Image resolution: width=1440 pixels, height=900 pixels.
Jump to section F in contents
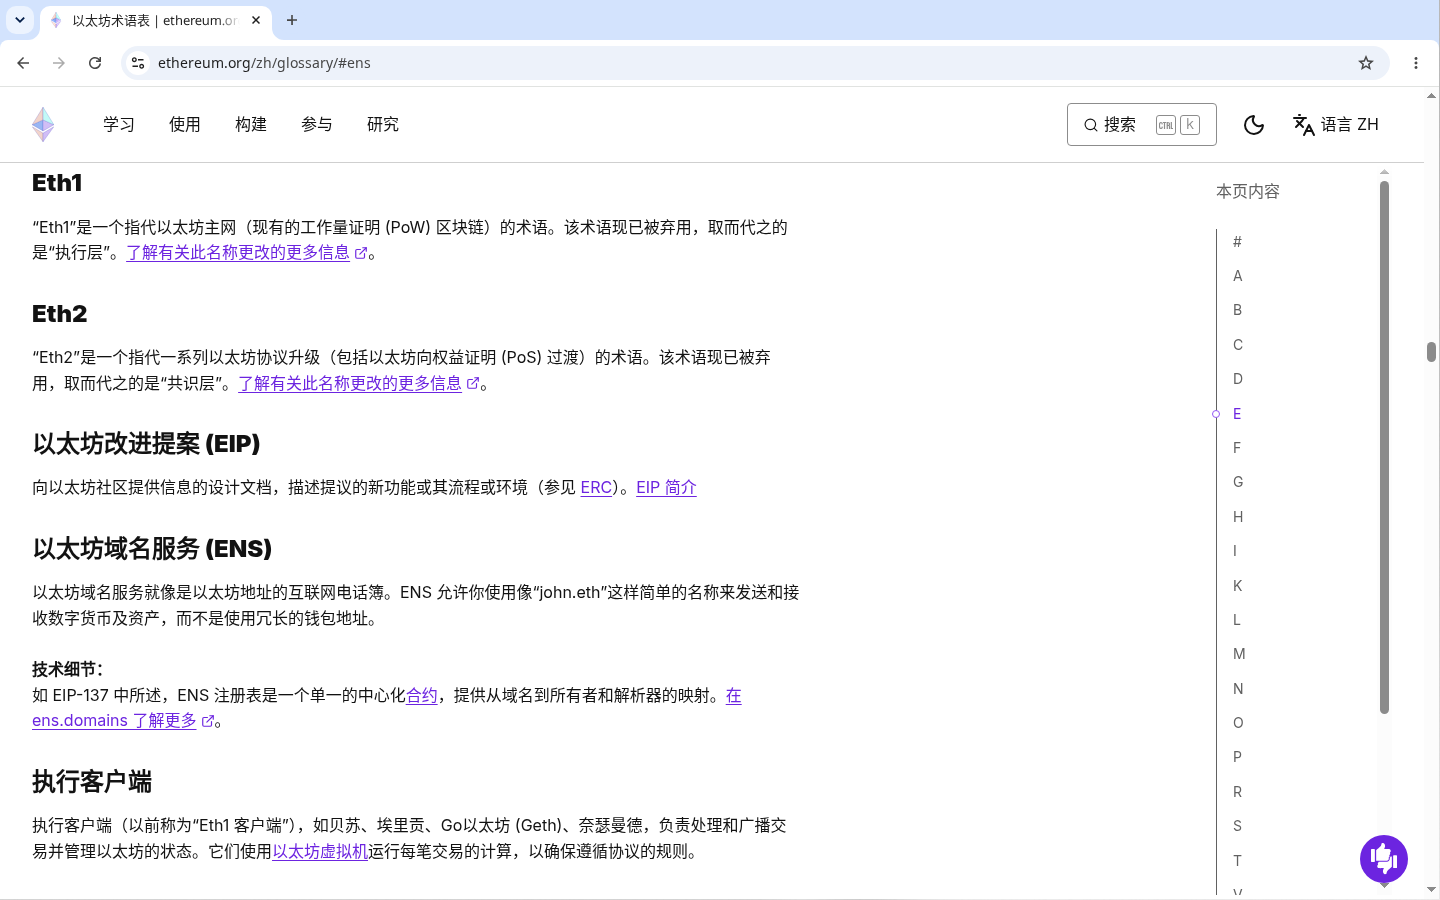point(1237,448)
